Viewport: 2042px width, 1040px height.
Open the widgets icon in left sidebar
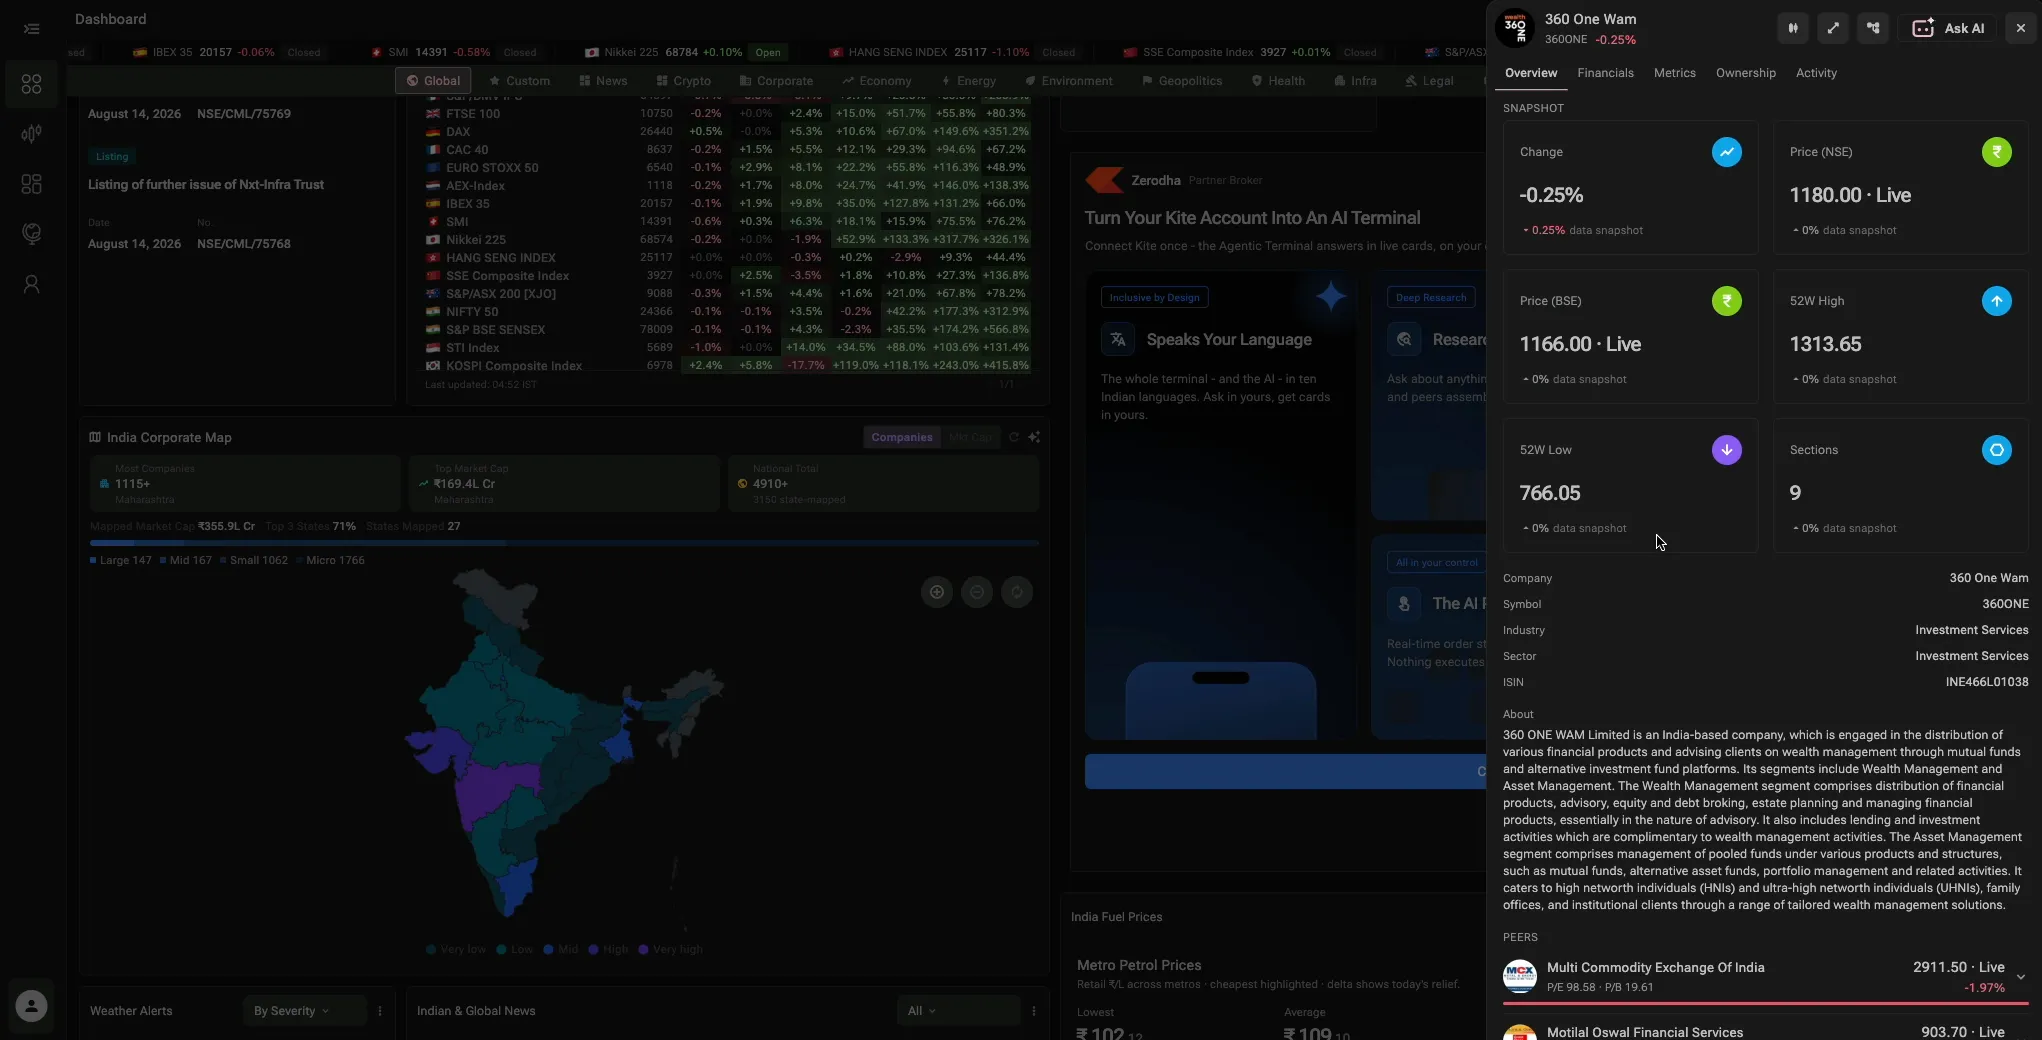pos(32,184)
